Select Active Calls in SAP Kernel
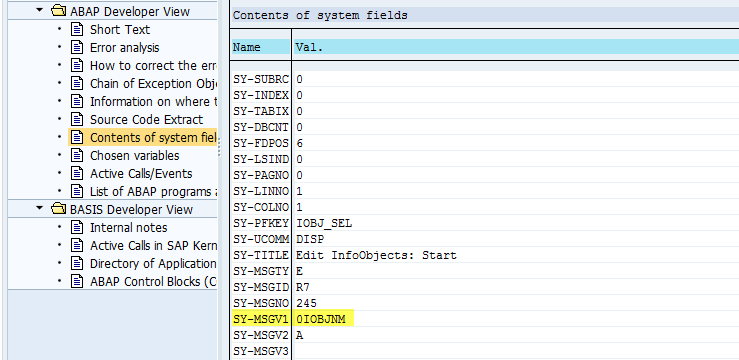 [x=153, y=245]
